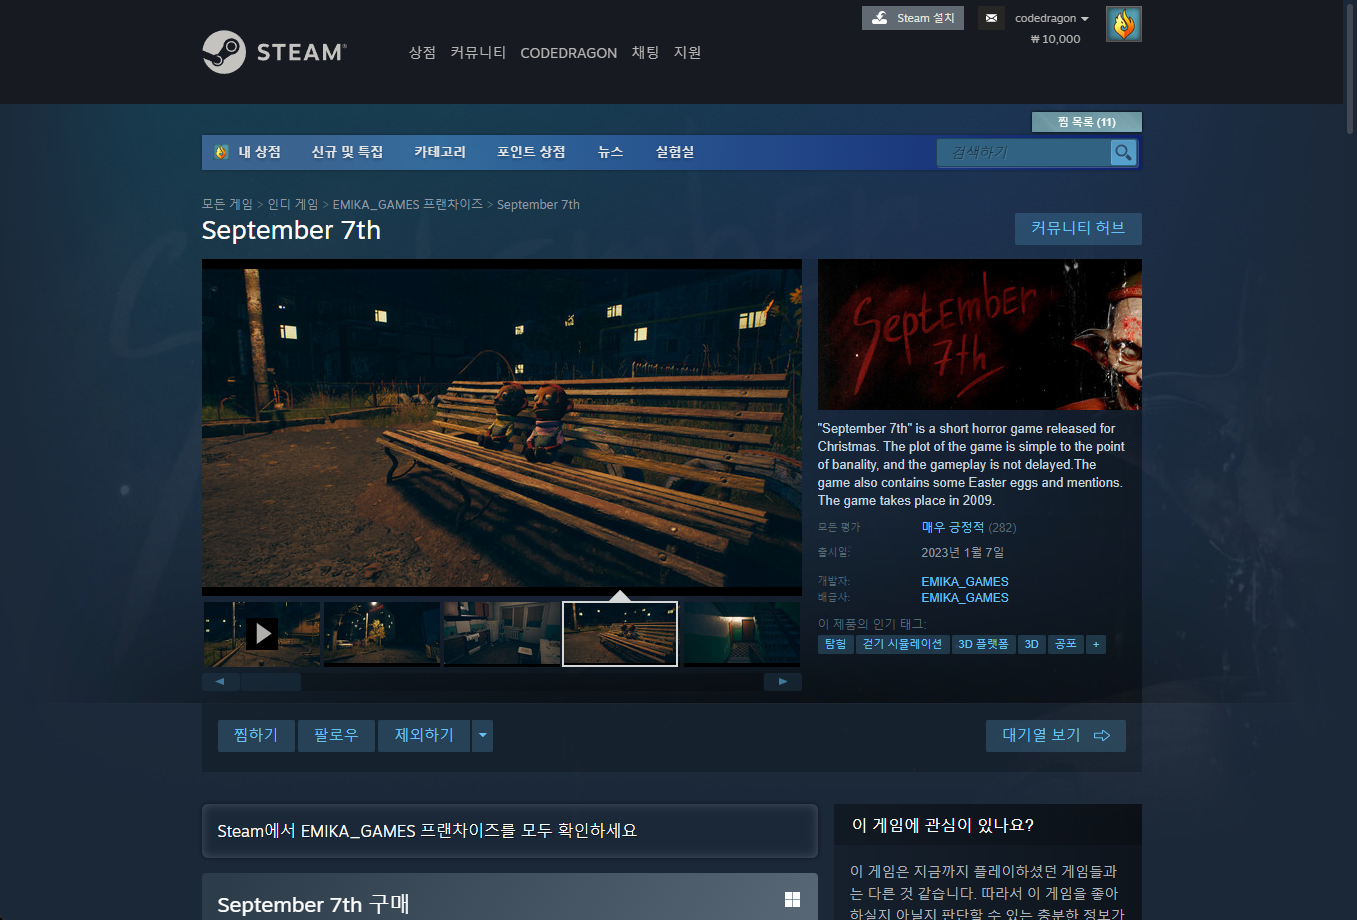
Task: Click the 걷기 시뮬레이션 tag
Action: point(902,644)
